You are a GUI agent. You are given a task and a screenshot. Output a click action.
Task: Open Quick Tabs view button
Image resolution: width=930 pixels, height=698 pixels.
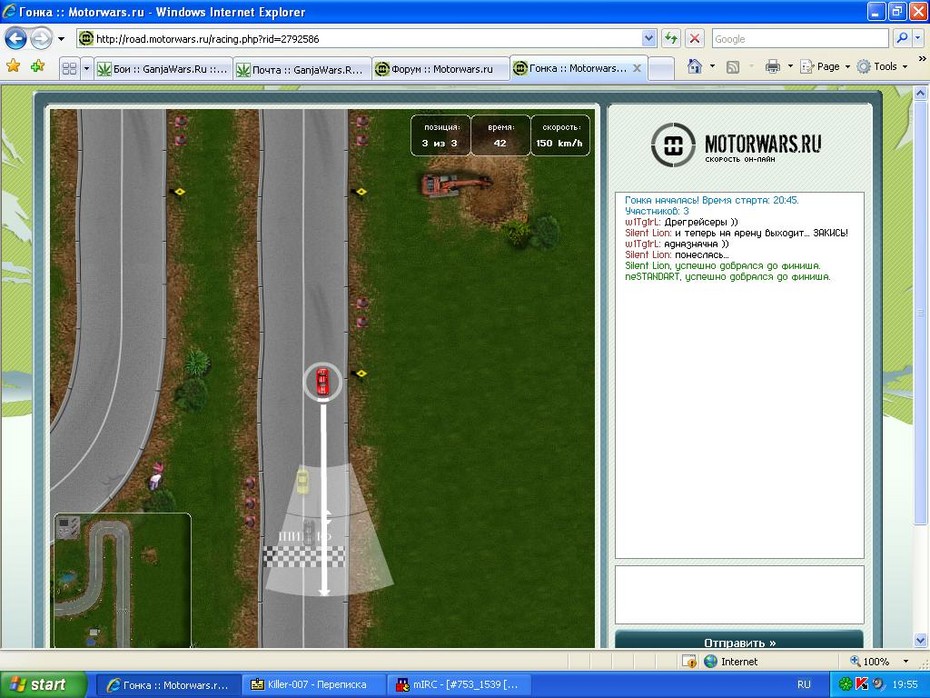point(69,68)
